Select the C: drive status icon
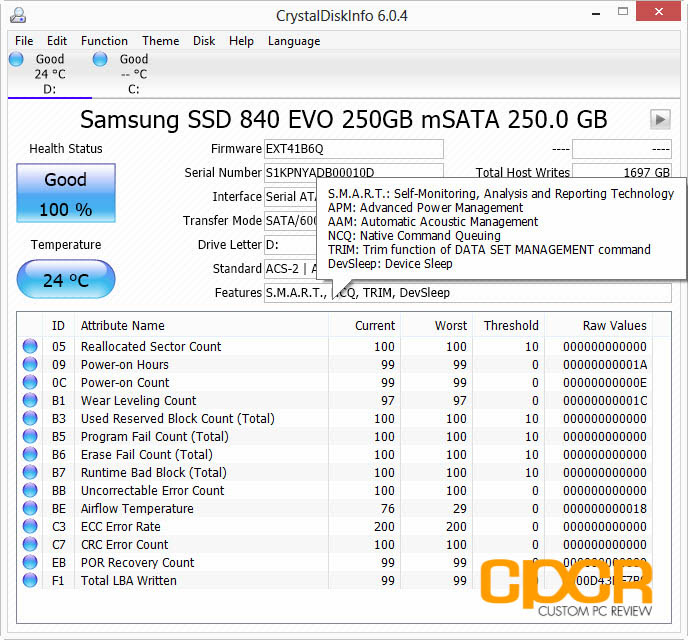Screen dimensions: 688x640 pyautogui.click(x=100, y=59)
